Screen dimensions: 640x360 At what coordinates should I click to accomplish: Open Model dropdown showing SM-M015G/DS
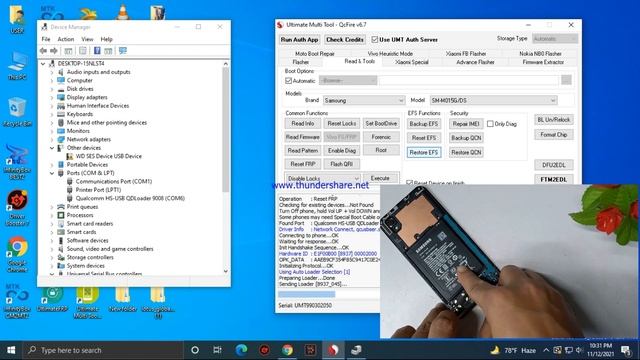[493, 100]
